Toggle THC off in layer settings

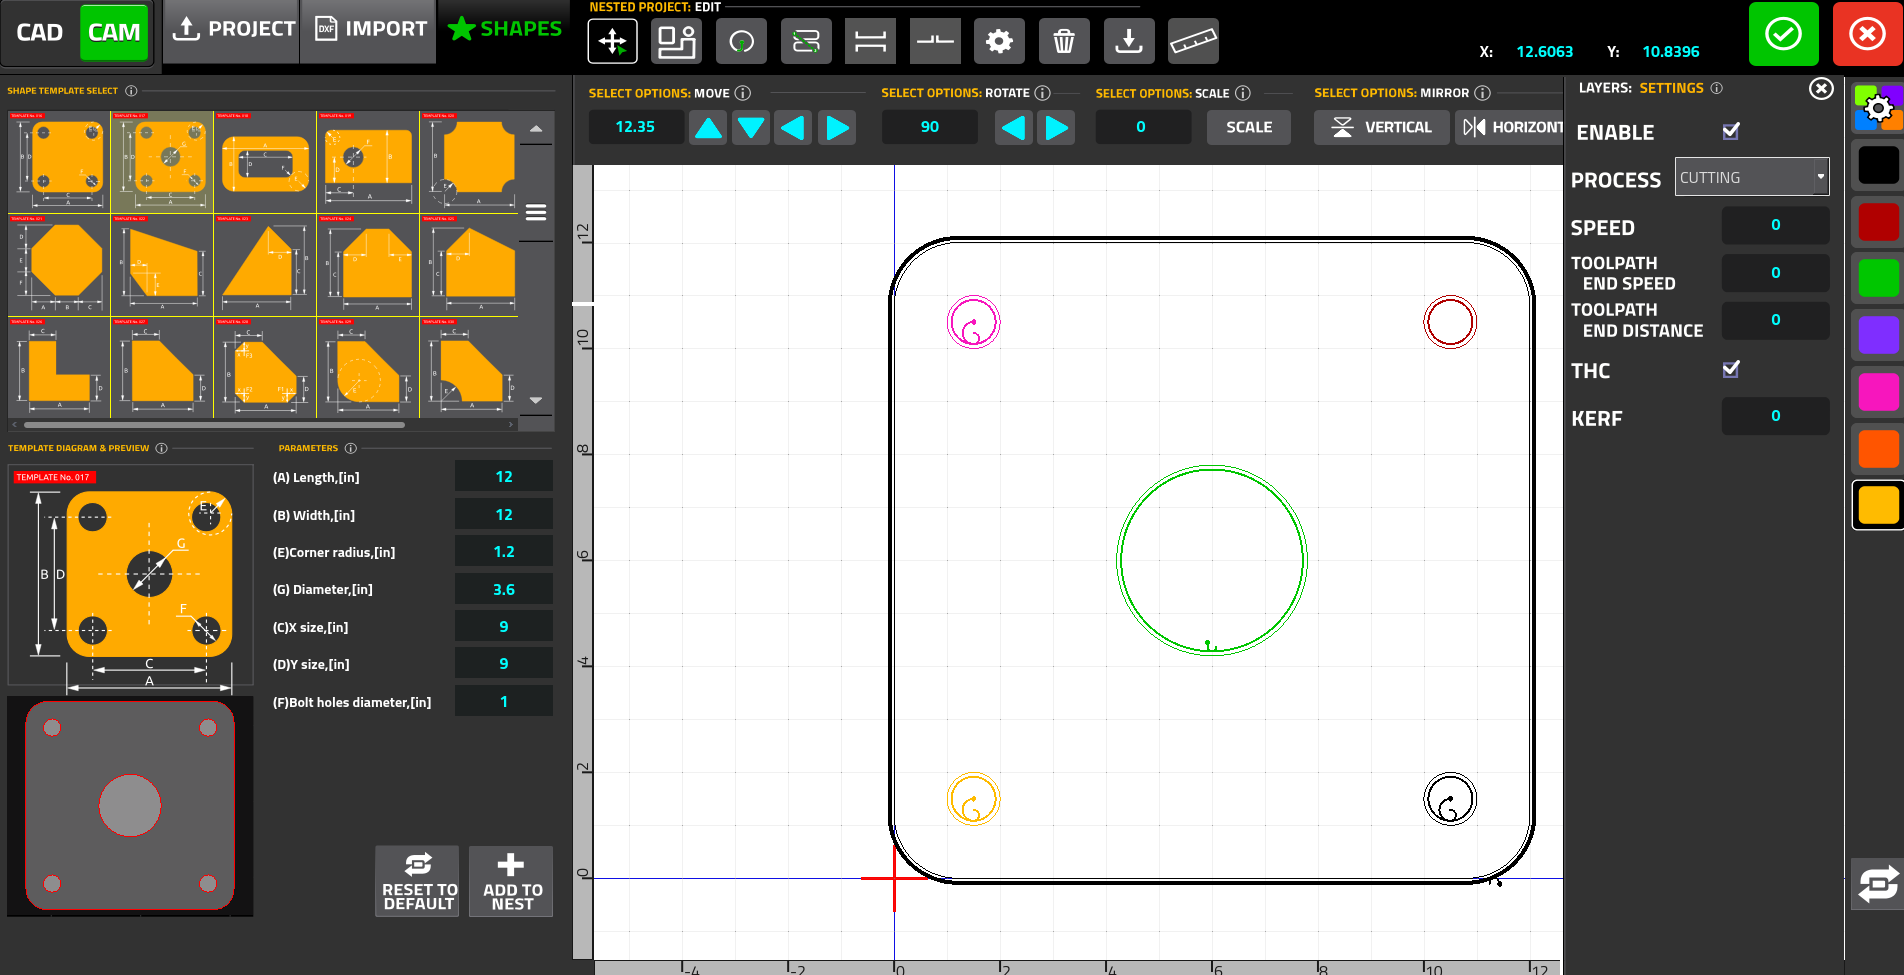[x=1731, y=369]
